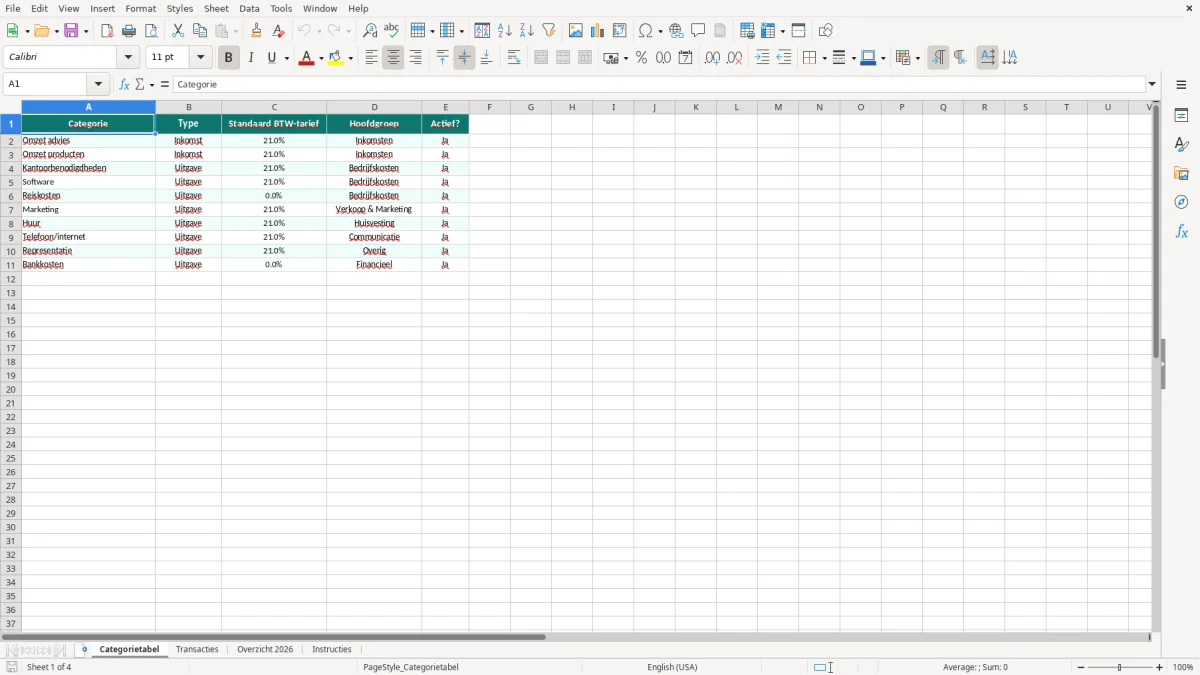Toggle center vertically alignment
Screen dimensions: 1200x675
pos(464,58)
